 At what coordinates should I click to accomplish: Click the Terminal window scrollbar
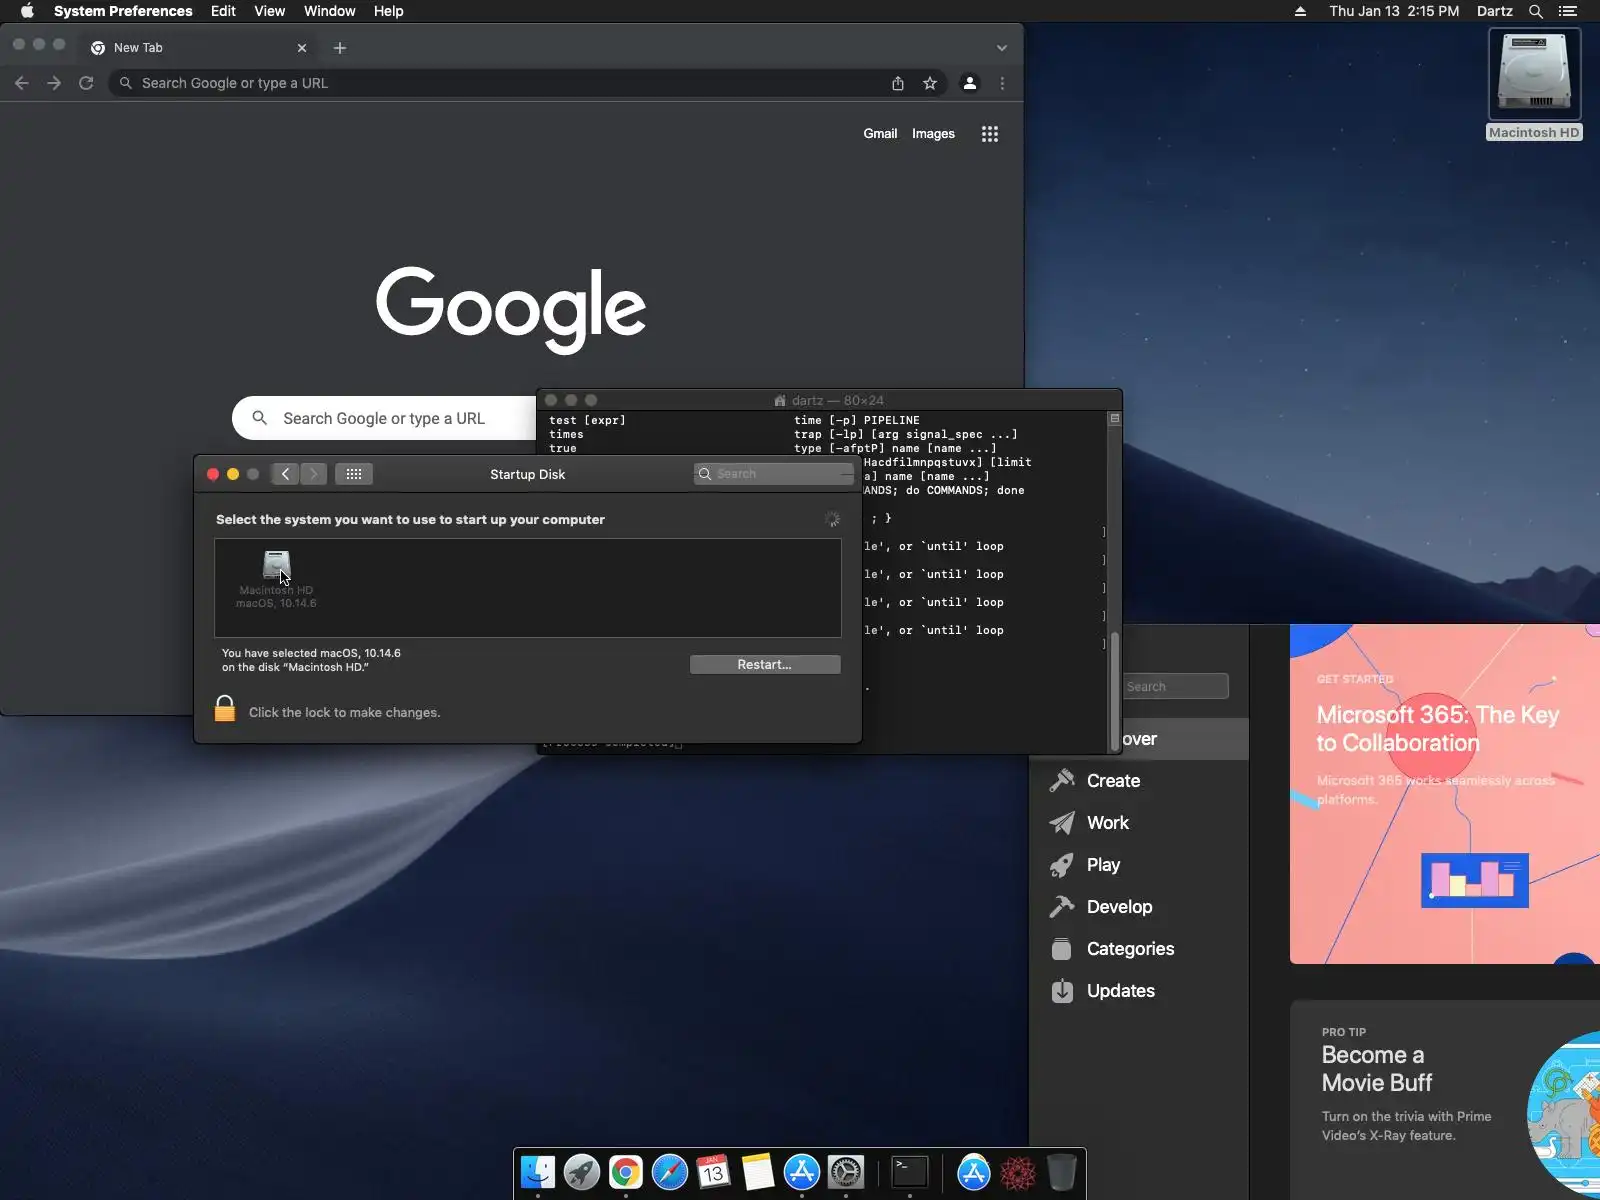point(1114,690)
